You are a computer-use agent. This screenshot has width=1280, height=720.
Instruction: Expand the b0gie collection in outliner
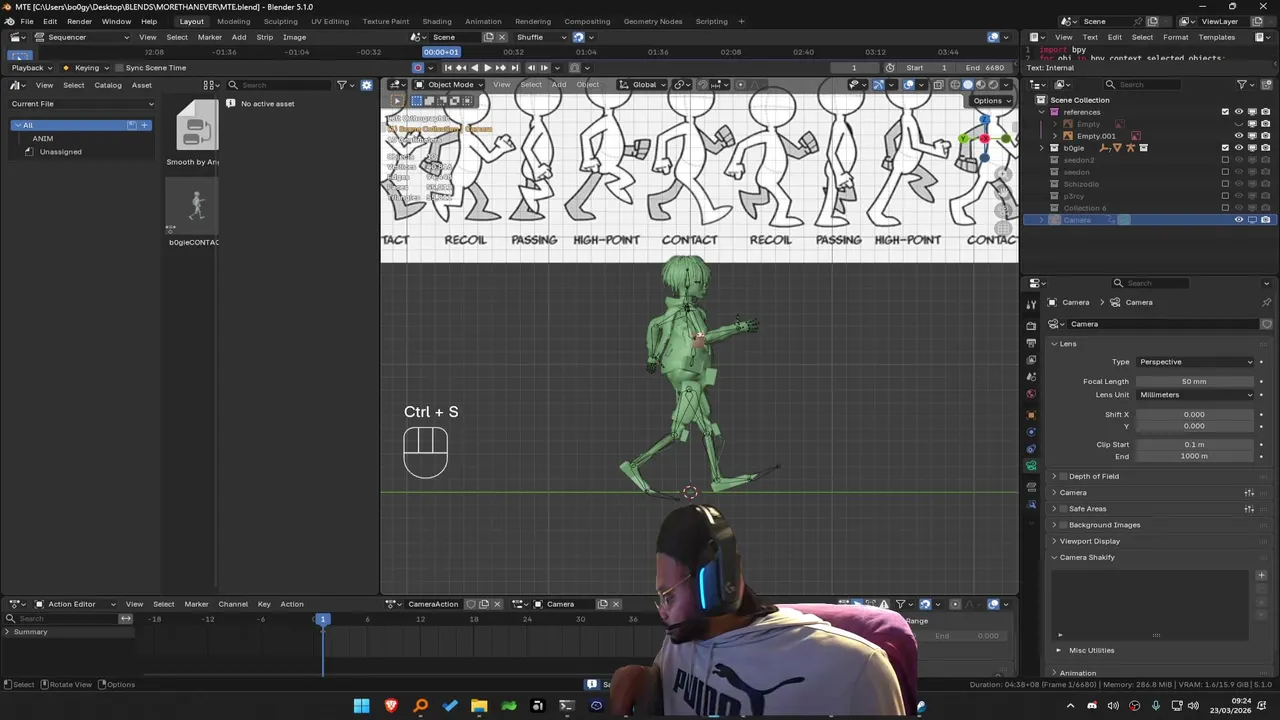[x=1042, y=148]
